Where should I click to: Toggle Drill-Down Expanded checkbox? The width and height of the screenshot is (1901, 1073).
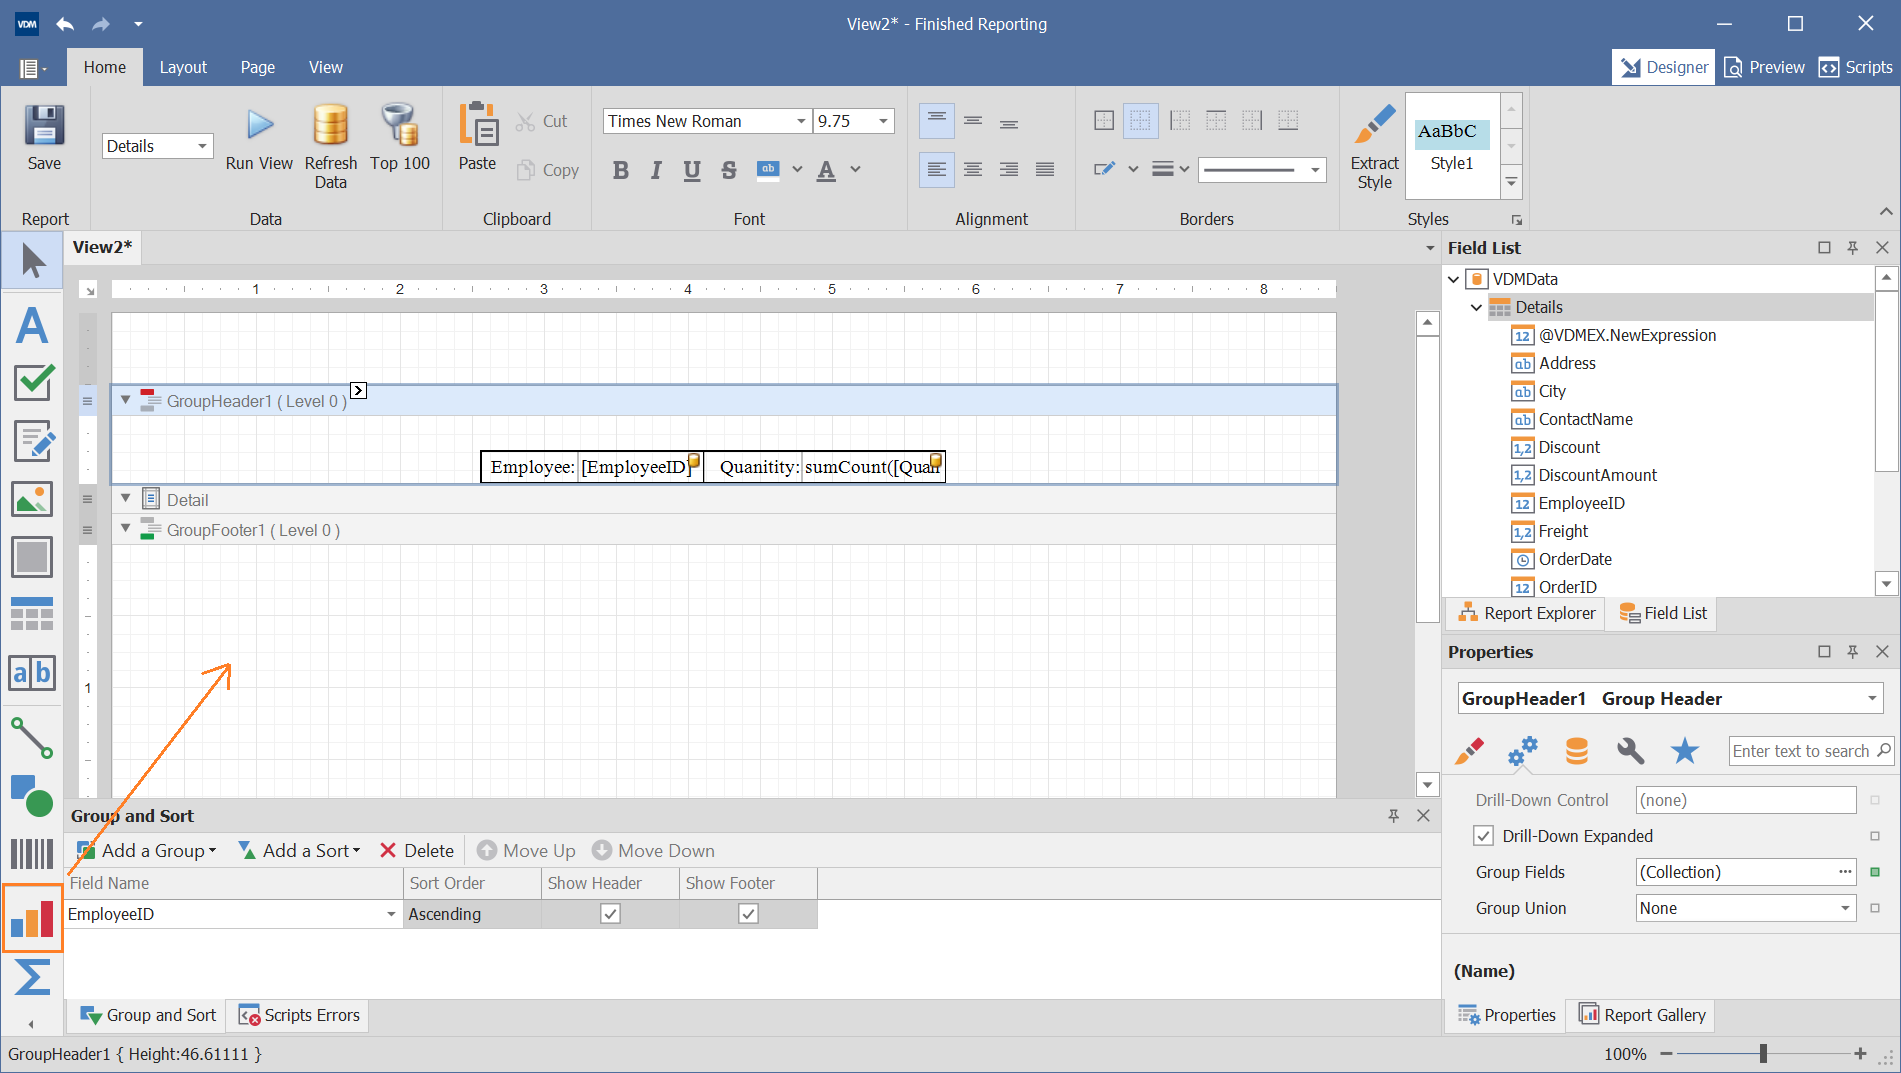[x=1484, y=836]
